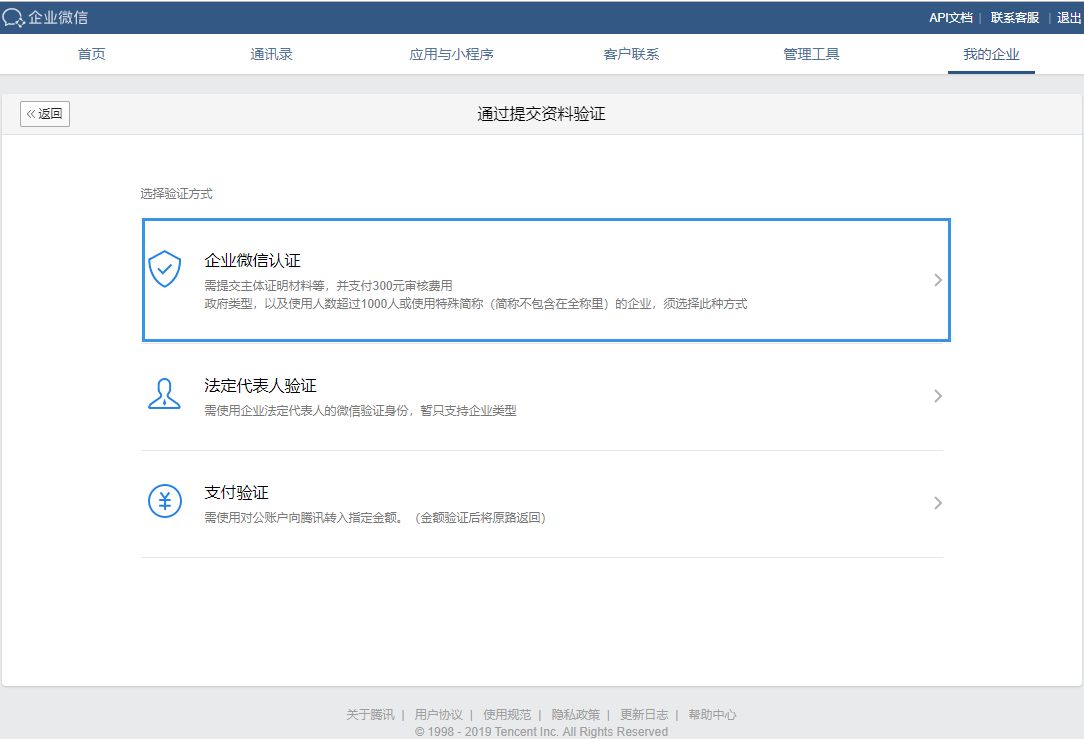The width and height of the screenshot is (1084, 739).
Task: Switch to the 客户联系 tab
Action: [x=631, y=54]
